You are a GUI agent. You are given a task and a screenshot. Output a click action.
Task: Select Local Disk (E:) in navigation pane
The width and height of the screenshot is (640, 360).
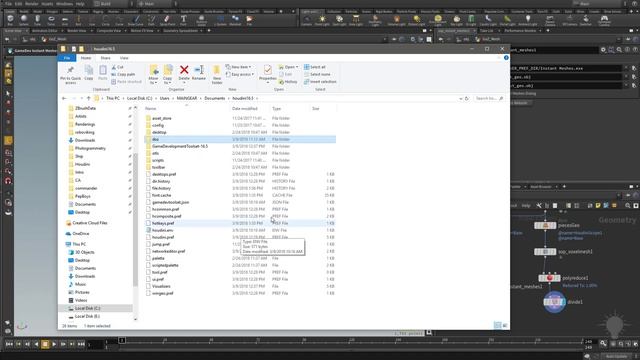(87, 316)
